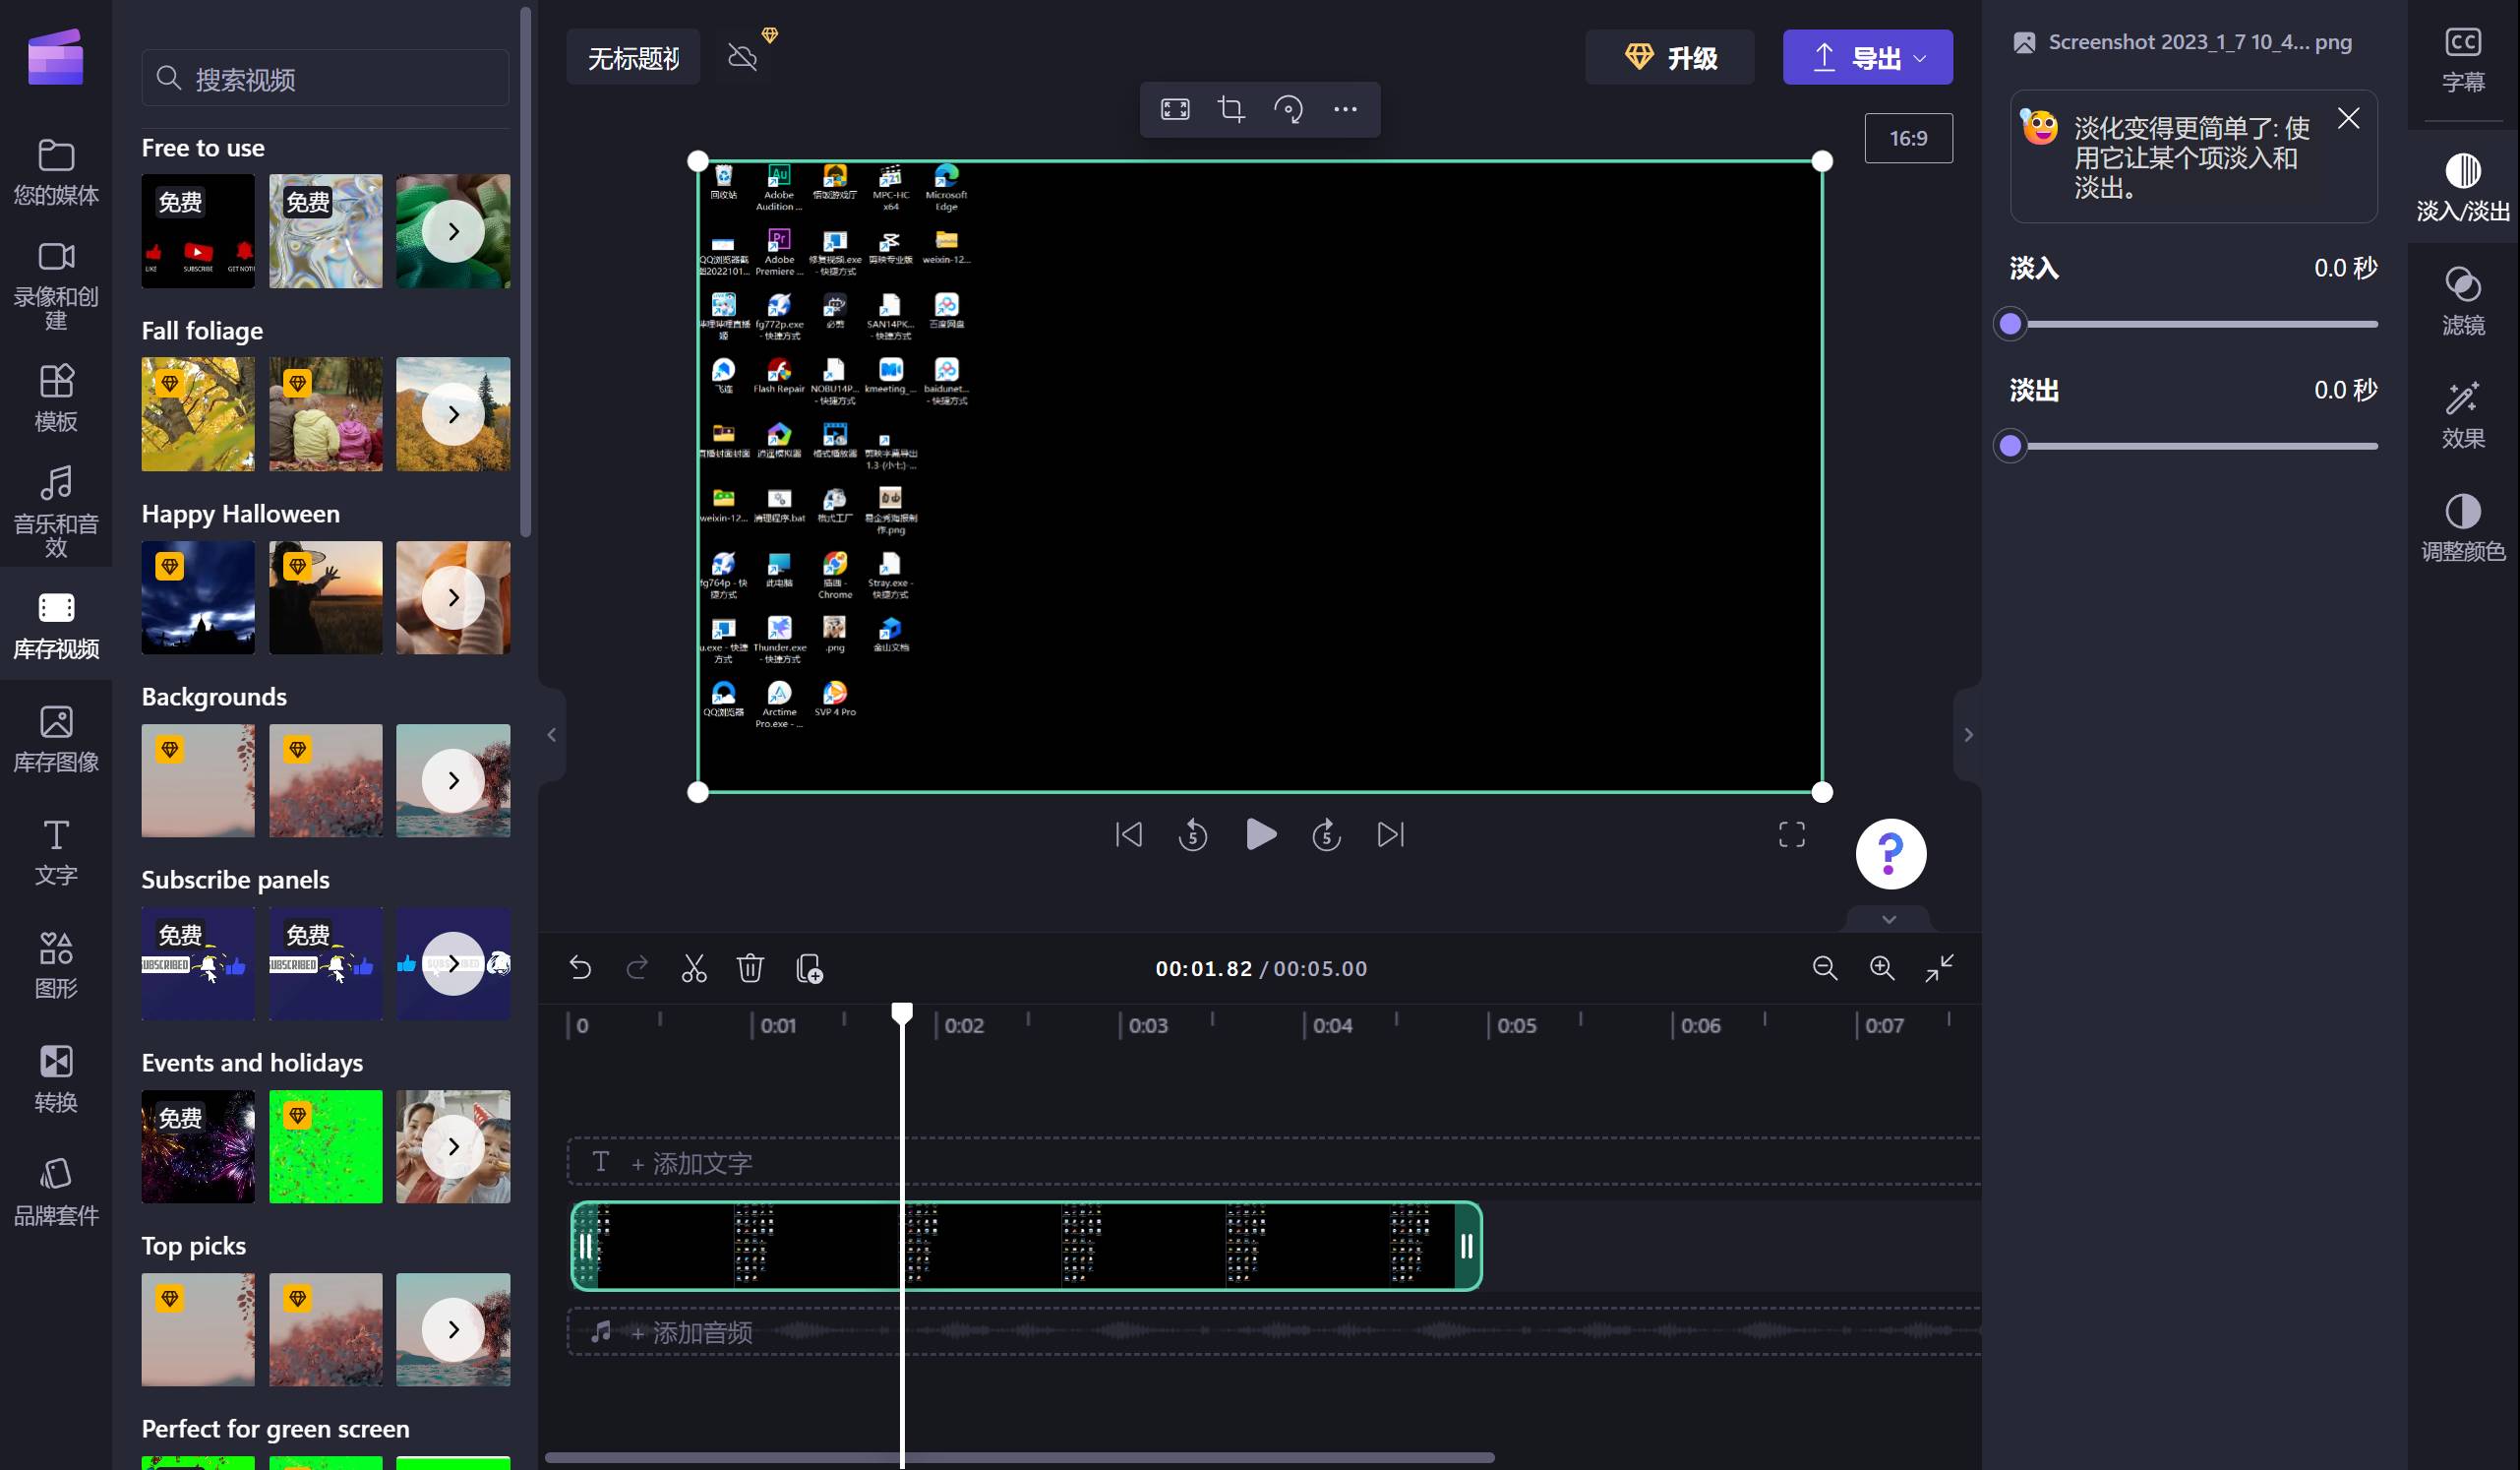Undo the last action
2520x1470 pixels.
click(x=580, y=968)
